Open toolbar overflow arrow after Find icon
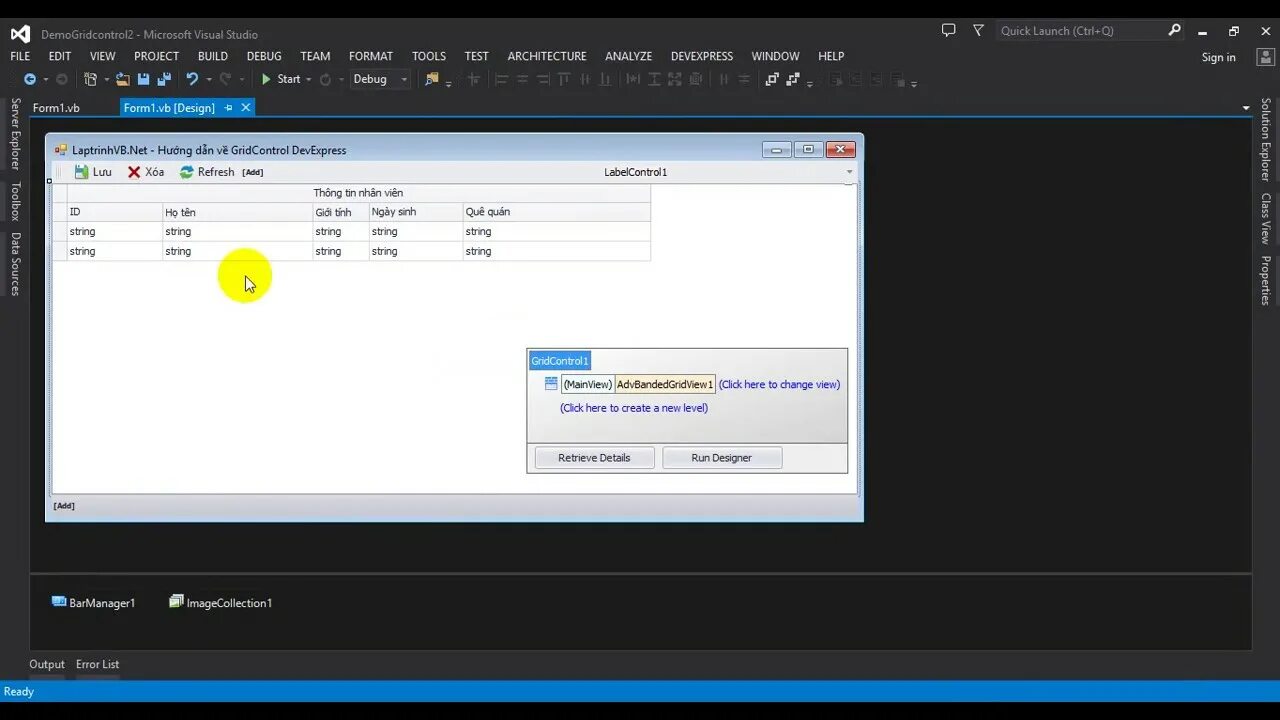Screen dimensions: 1280x720 click(x=448, y=84)
